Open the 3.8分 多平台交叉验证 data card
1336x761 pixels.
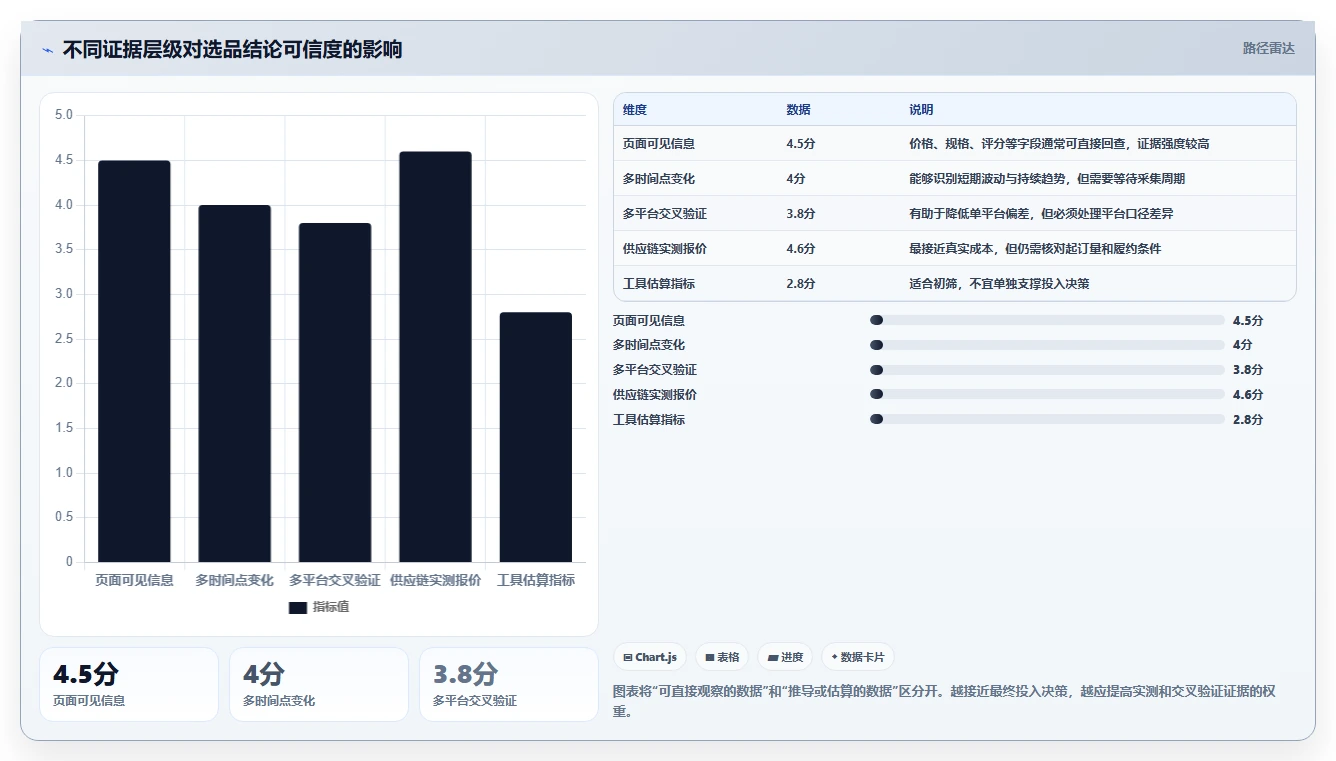click(x=509, y=684)
